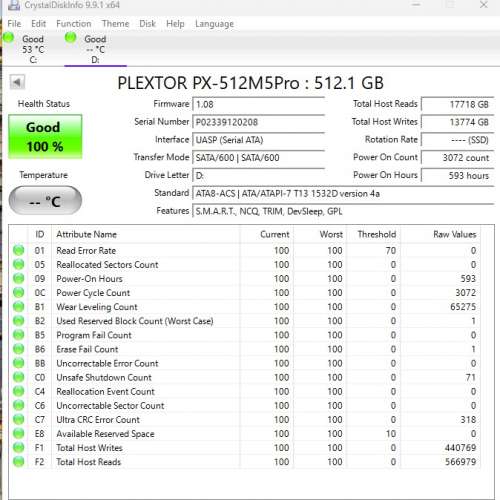Viewport: 500px width, 500px height.
Task: Select the Uncorrectable Error Count row
Action: [x=245, y=363]
